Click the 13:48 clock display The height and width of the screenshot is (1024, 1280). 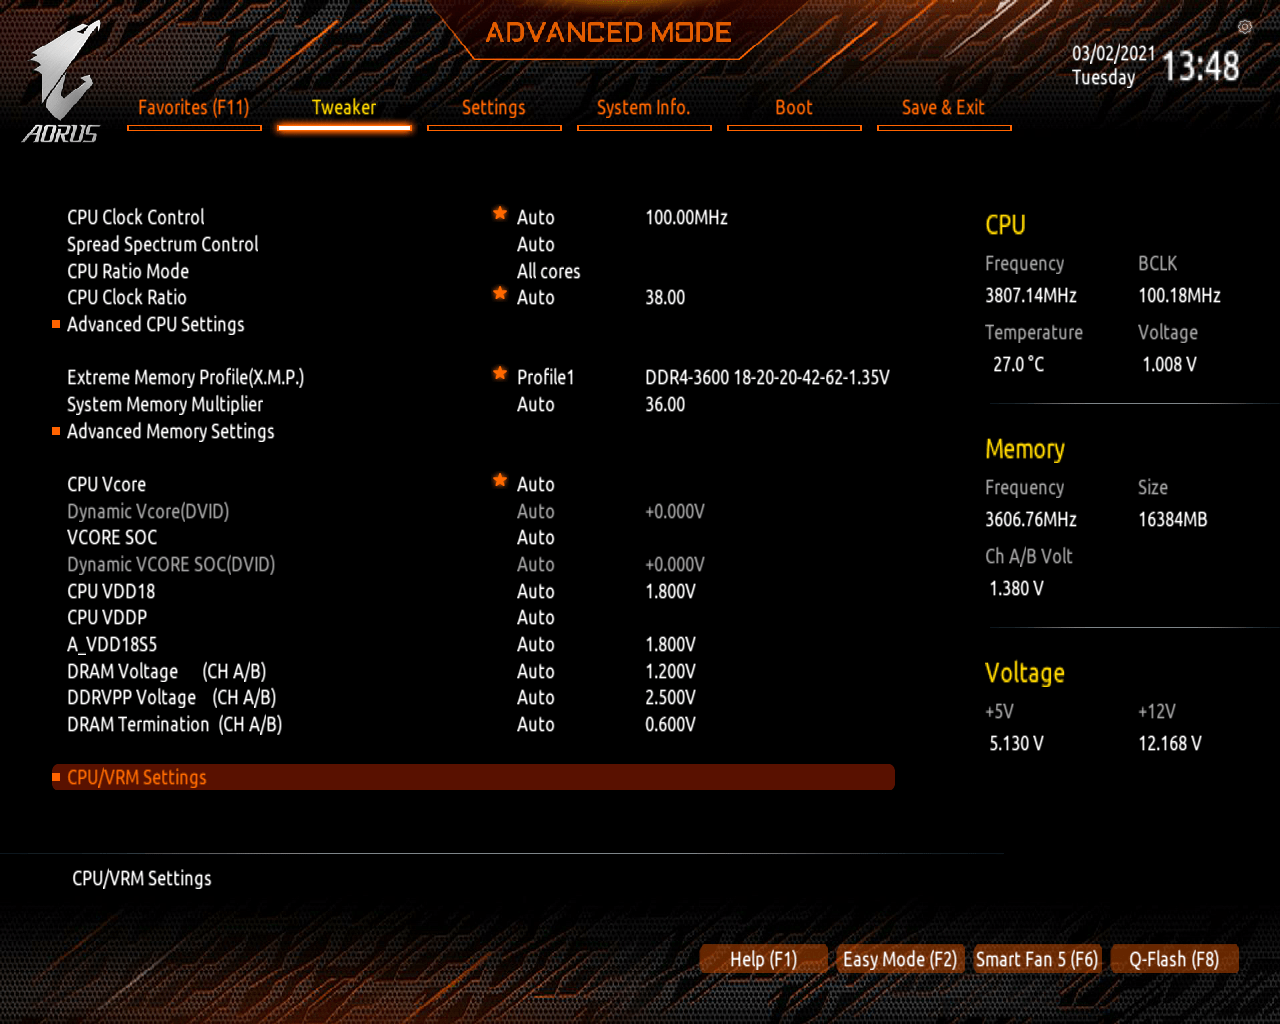[1201, 66]
